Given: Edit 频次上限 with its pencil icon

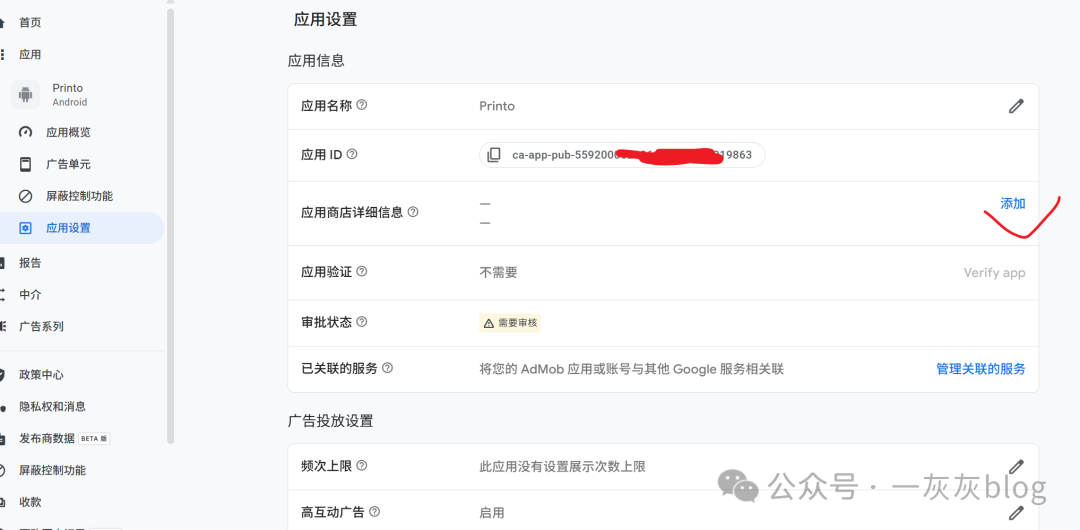Looking at the screenshot, I should pyautogui.click(x=1016, y=466).
